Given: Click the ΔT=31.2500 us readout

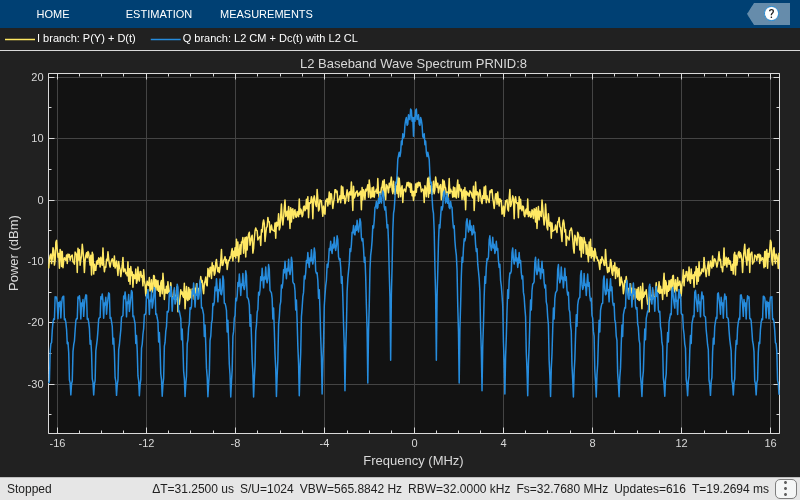Looking at the screenshot, I should click(193, 489).
